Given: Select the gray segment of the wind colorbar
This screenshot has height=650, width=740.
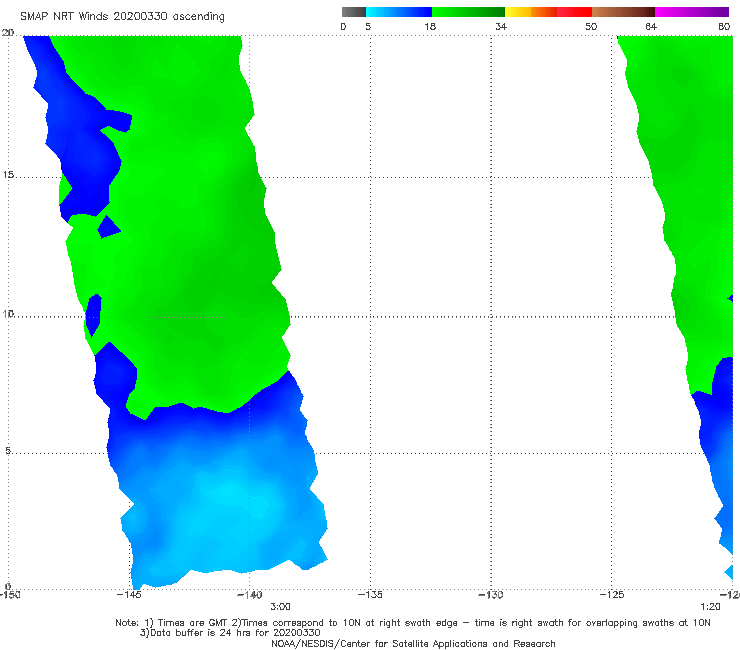Looking at the screenshot, I should [354, 12].
